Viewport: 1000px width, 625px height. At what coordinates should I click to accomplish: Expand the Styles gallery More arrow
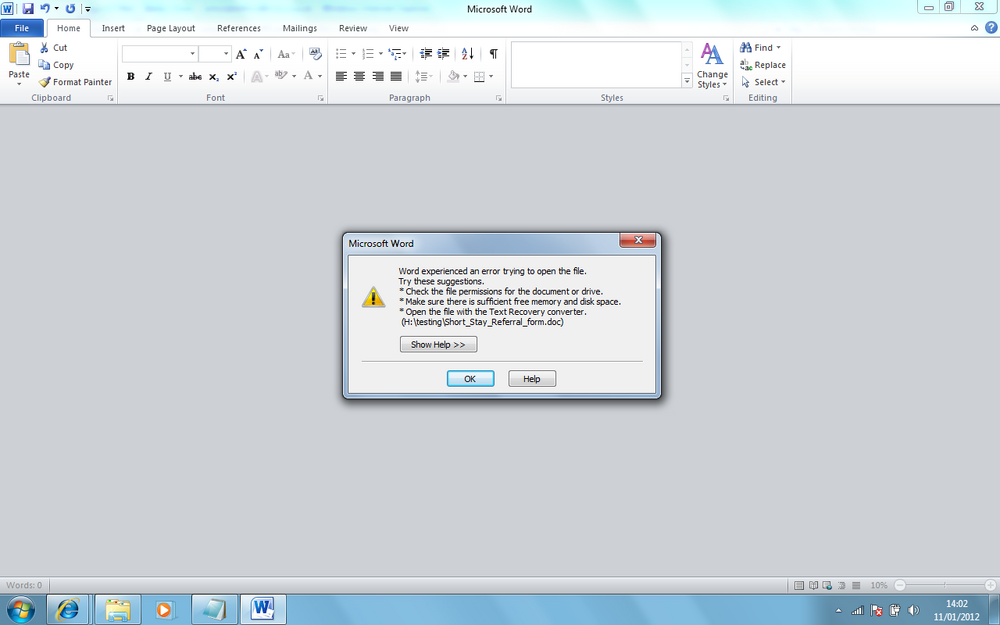click(687, 81)
